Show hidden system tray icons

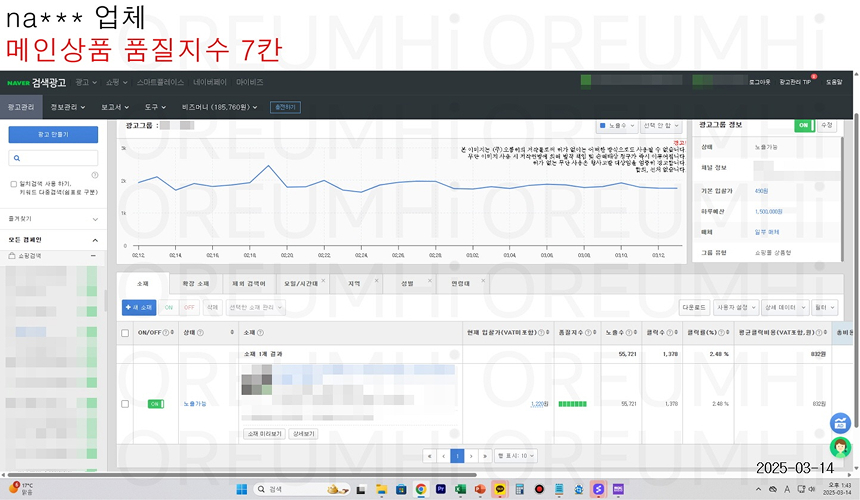click(758, 490)
